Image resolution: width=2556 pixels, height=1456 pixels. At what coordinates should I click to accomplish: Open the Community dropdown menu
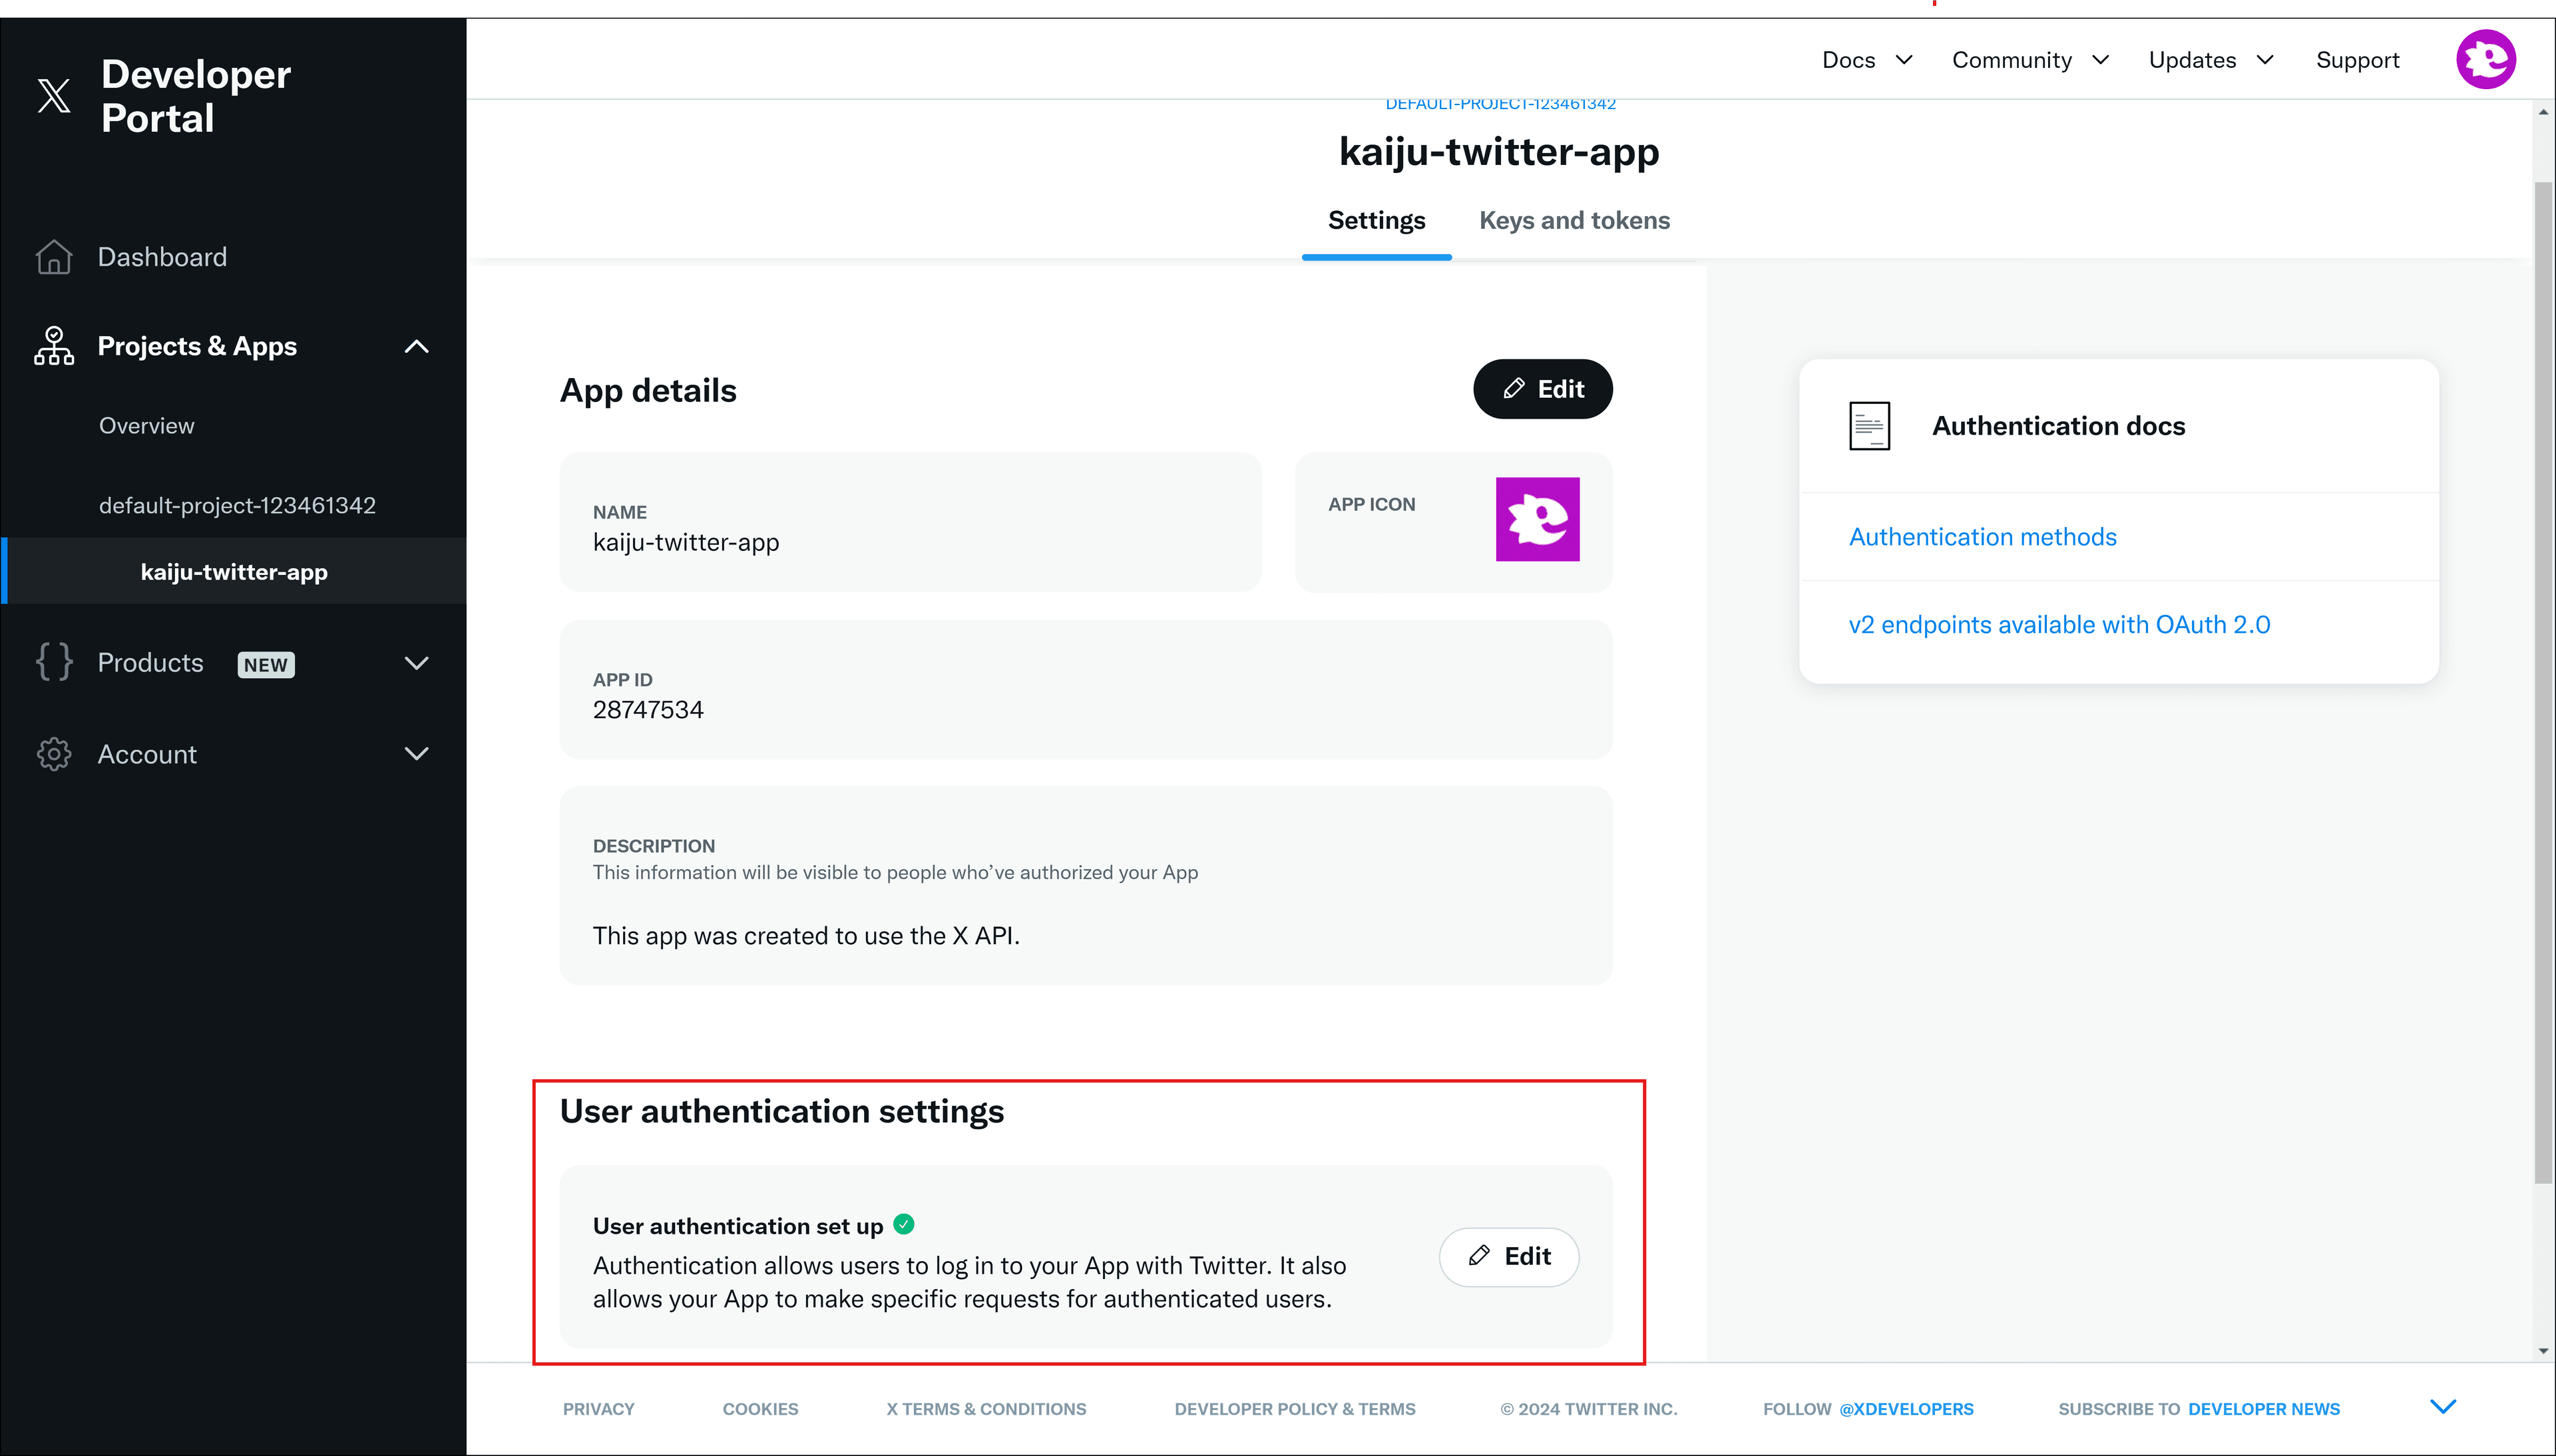point(2031,60)
